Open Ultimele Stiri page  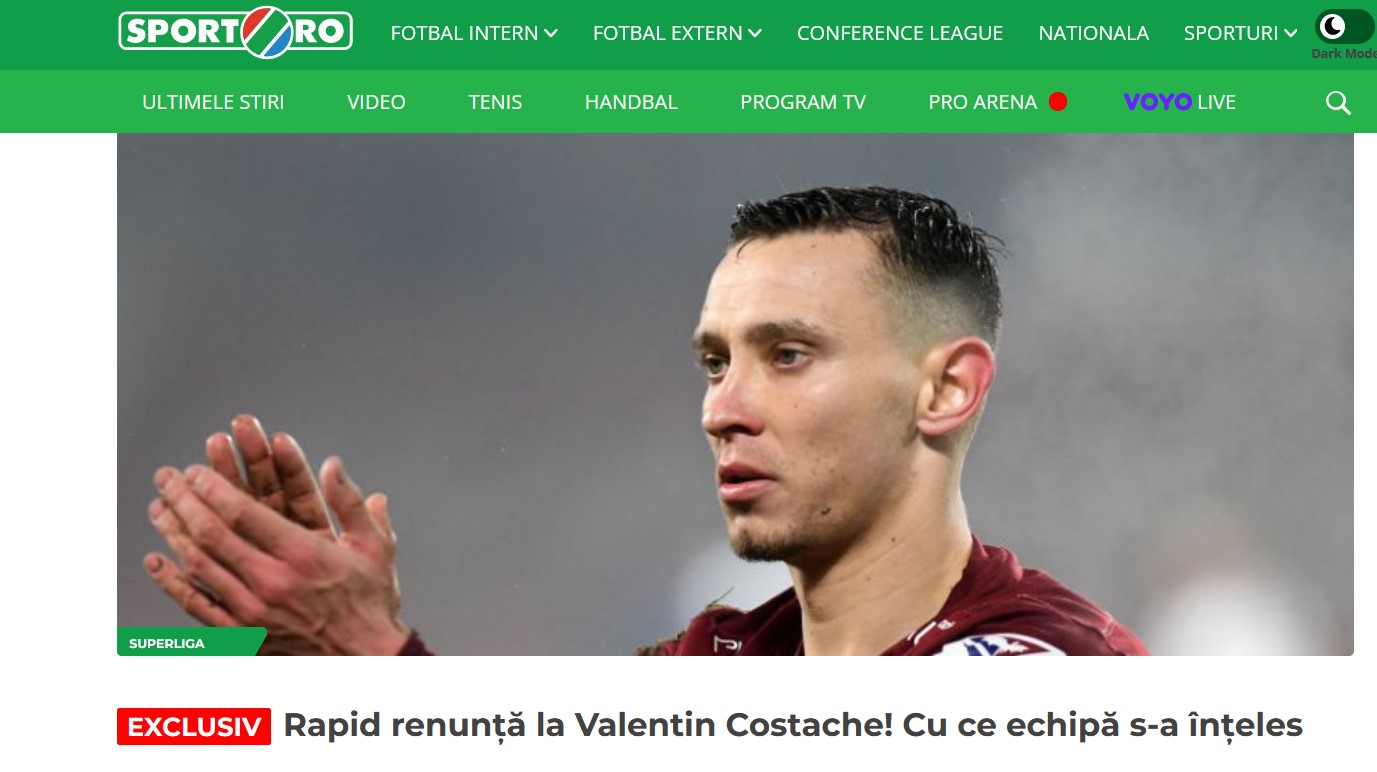click(x=213, y=102)
